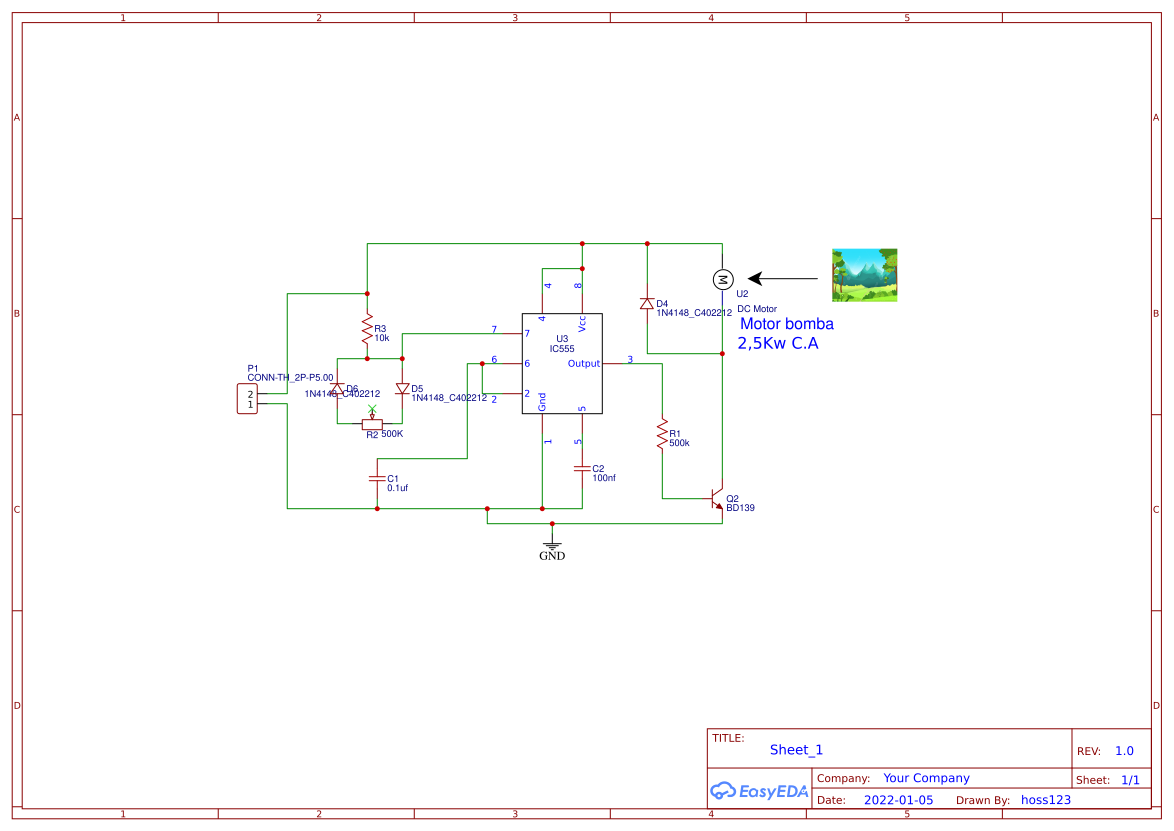Click the REV value '1.0'
1174x831 pixels.
tap(1124, 751)
